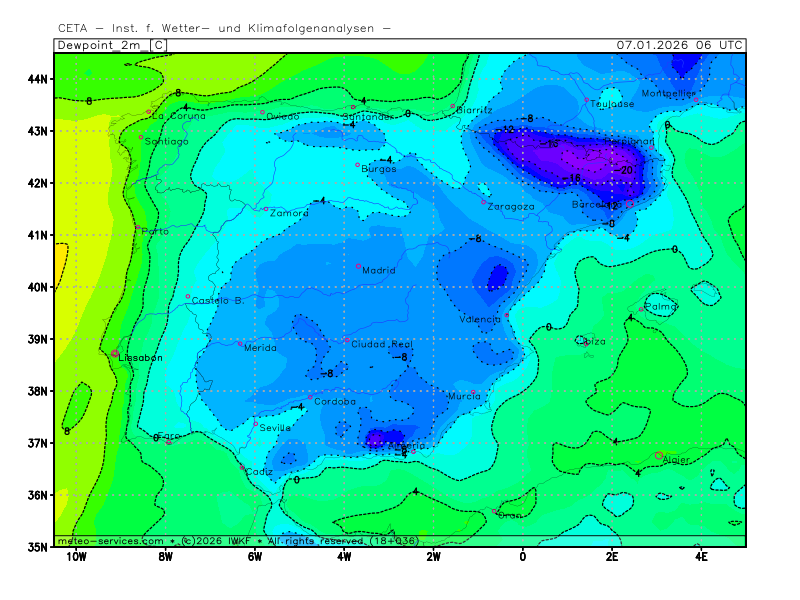
Task: Select the Zaragoza location marker
Action: tap(484, 202)
